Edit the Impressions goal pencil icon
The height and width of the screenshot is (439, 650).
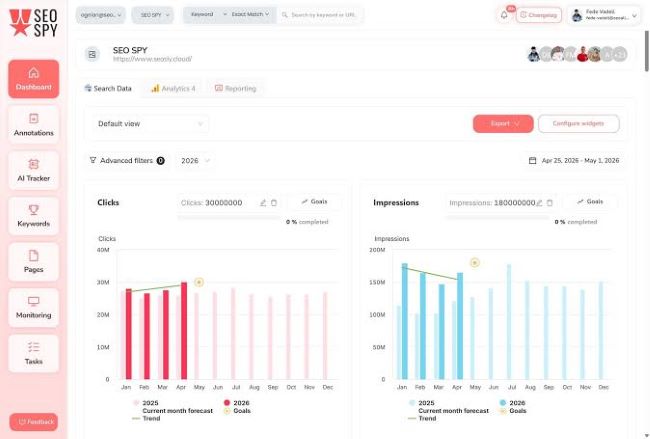[539, 203]
